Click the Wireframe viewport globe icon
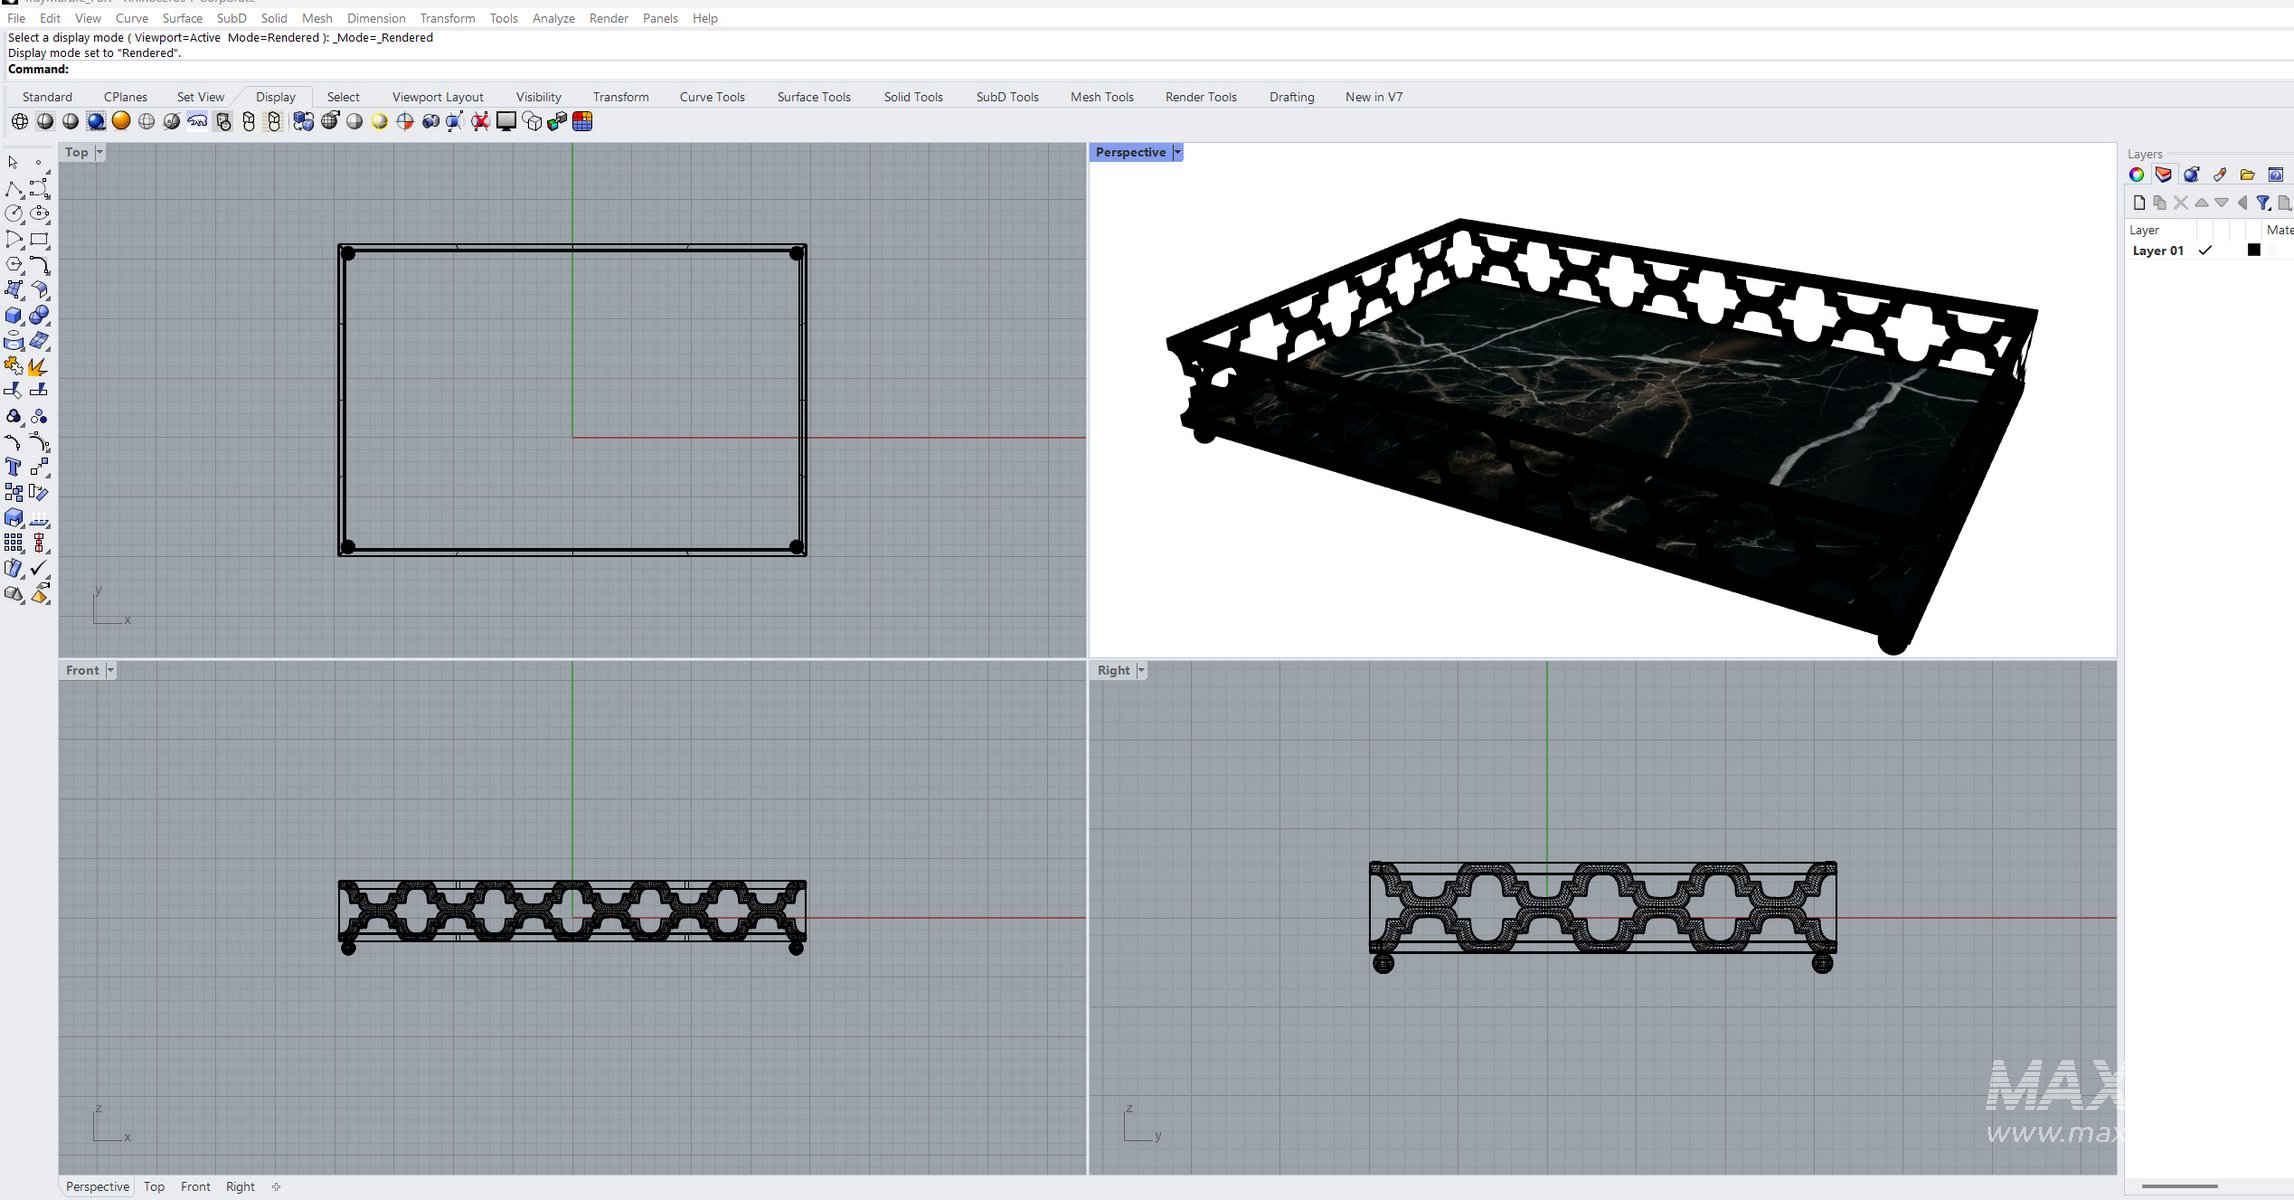This screenshot has width=2294, height=1200. pyautogui.click(x=19, y=121)
